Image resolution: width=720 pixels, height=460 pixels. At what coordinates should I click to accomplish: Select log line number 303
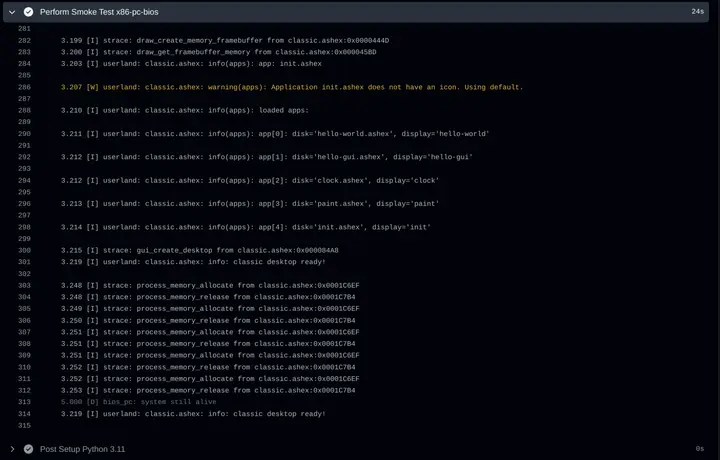point(24,285)
